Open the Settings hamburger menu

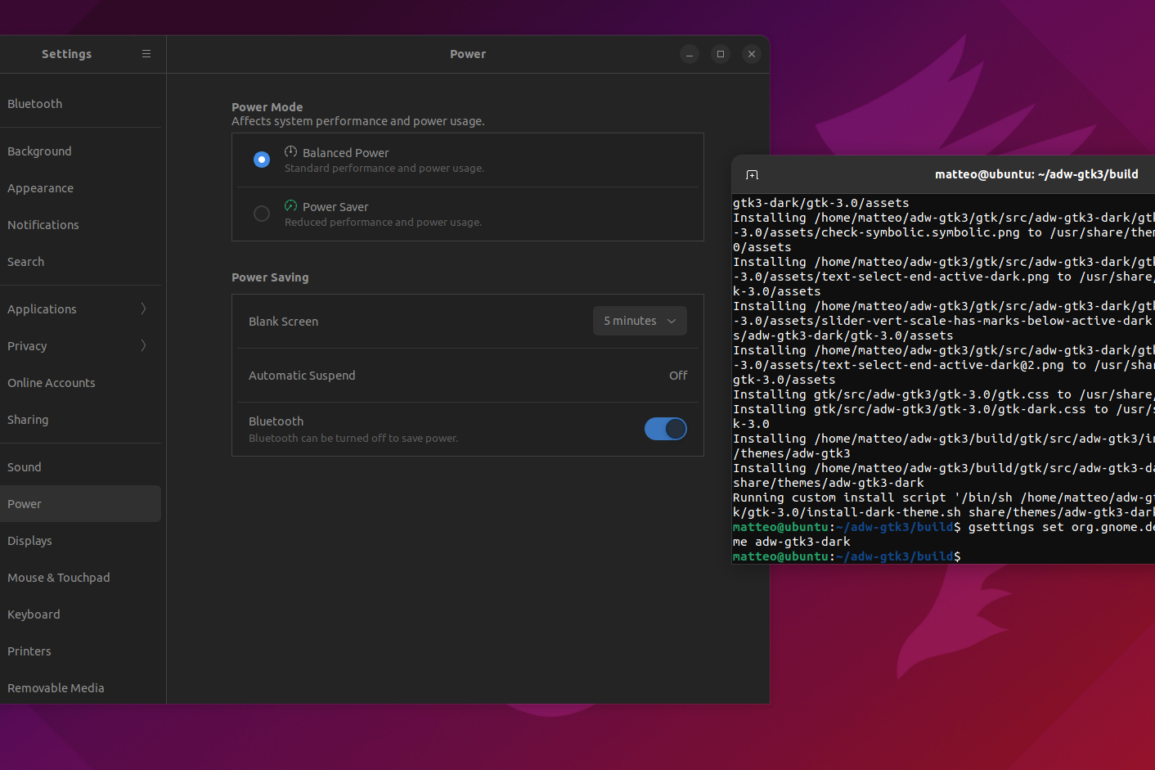coord(146,54)
